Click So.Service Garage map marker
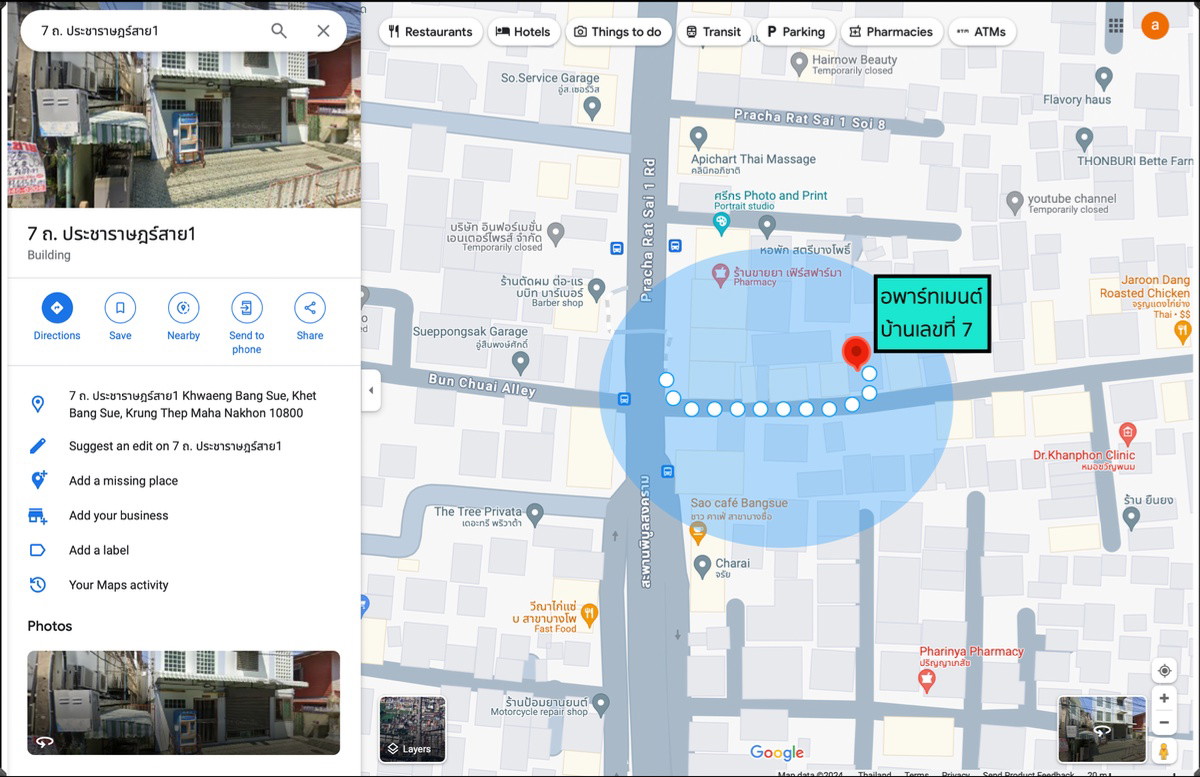 [x=594, y=109]
